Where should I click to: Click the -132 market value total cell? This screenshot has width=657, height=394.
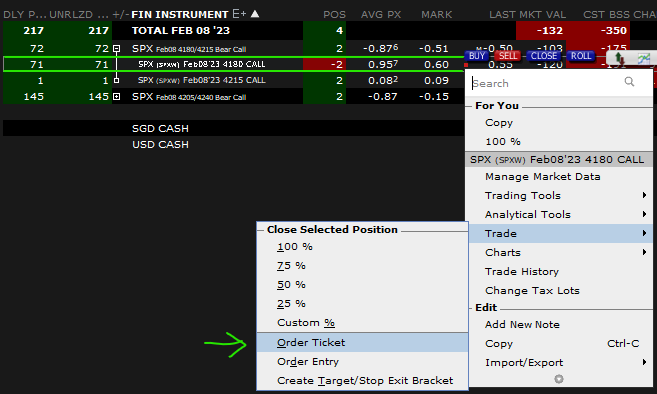541,31
